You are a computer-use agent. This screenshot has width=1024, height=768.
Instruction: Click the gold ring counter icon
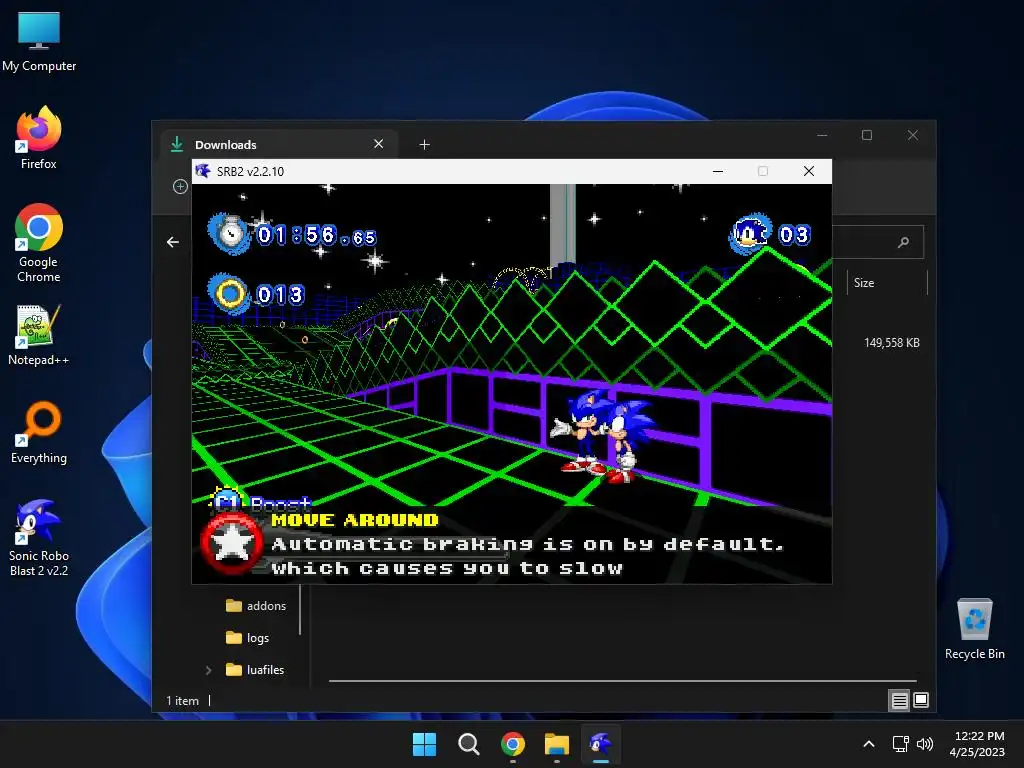point(229,294)
